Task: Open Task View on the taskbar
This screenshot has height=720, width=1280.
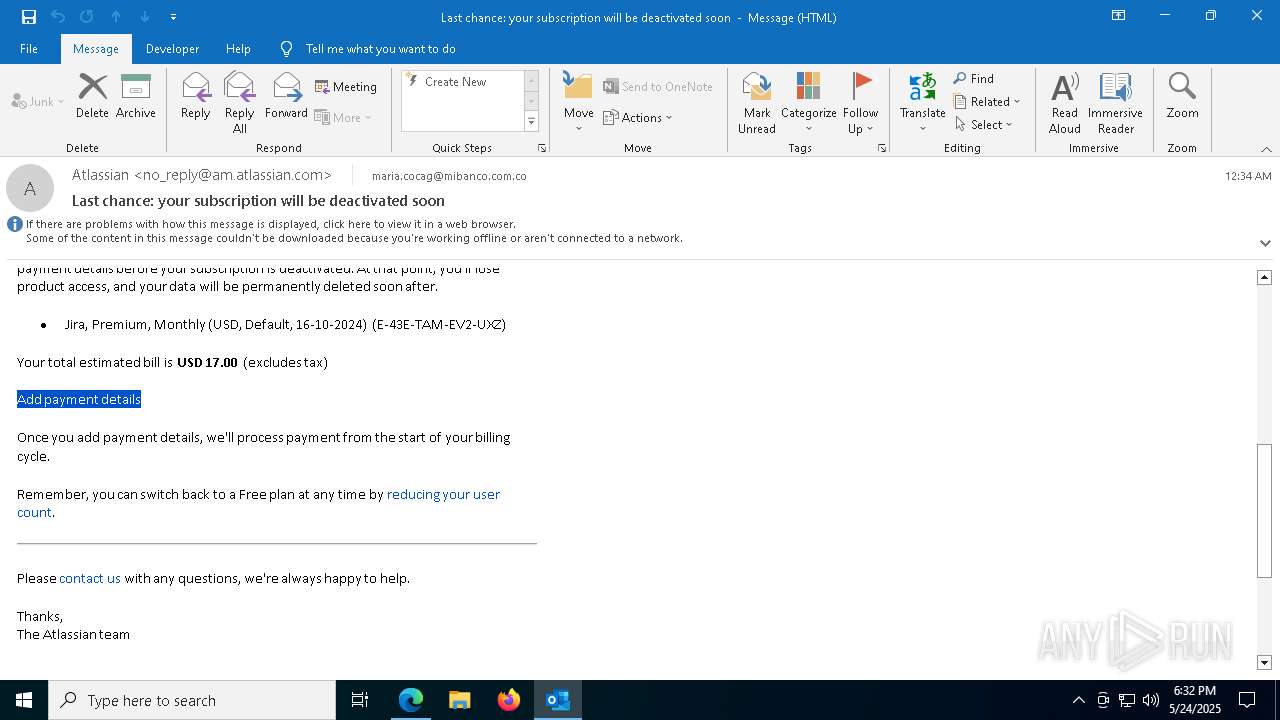Action: click(360, 700)
